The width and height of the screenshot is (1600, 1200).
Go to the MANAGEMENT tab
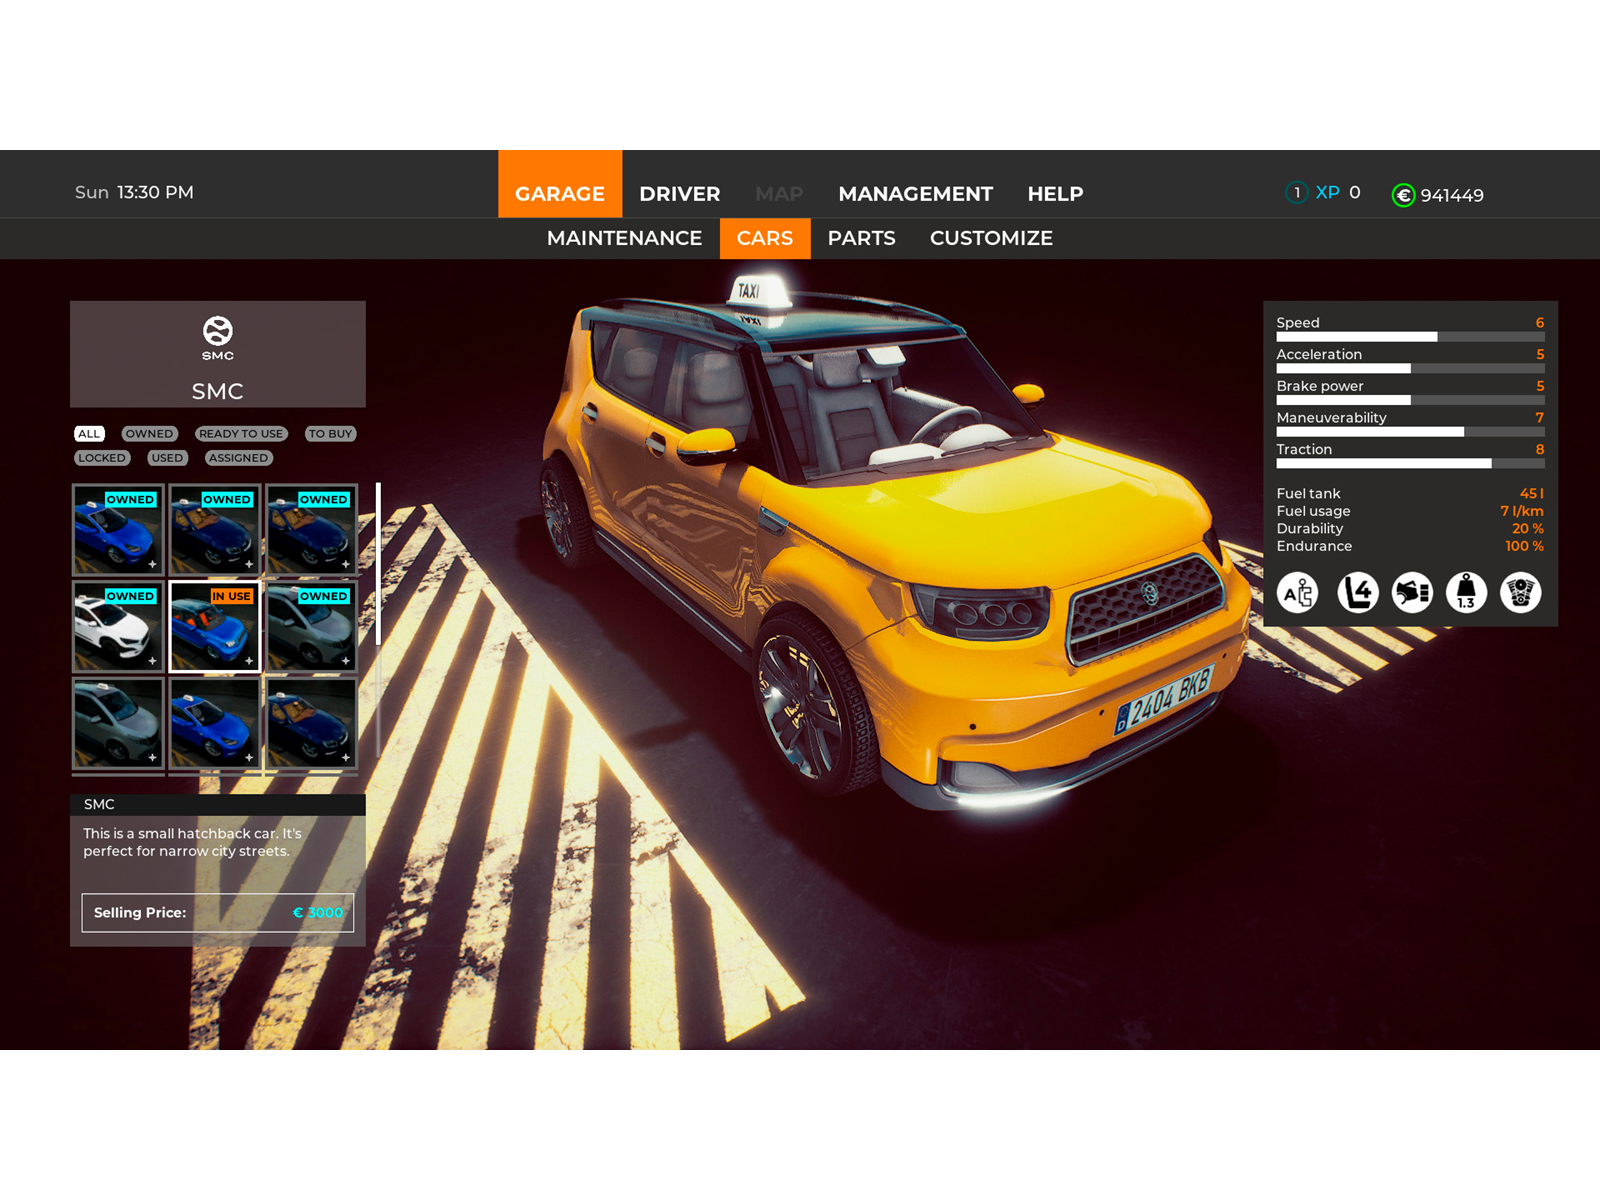[916, 194]
